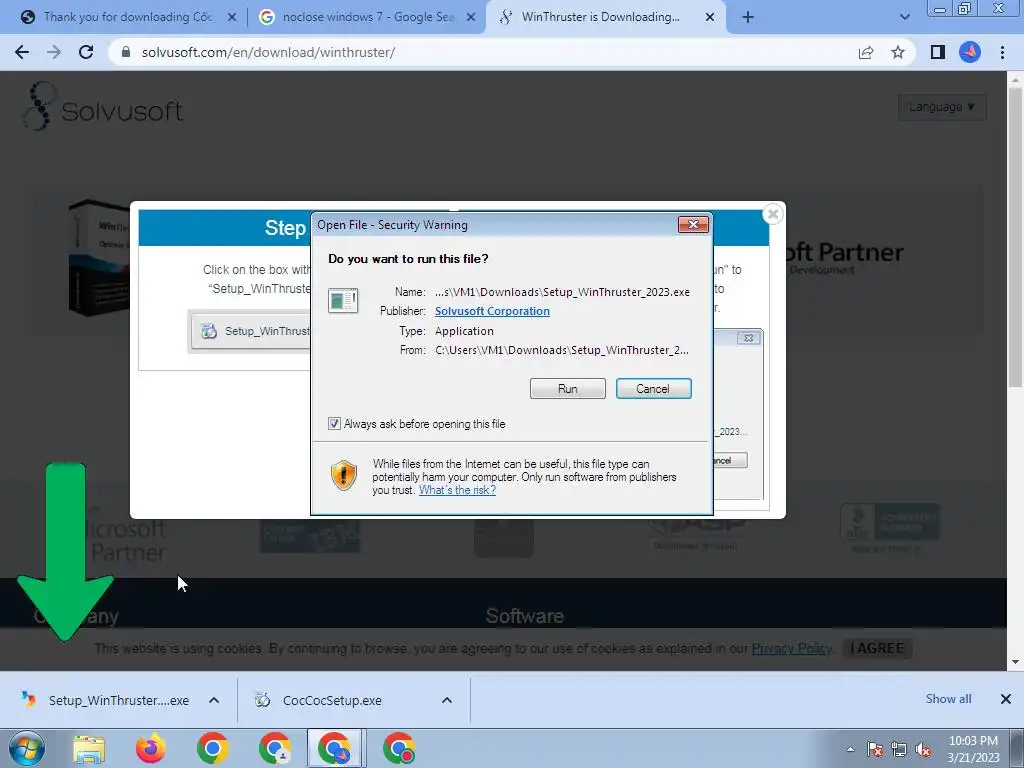Screen dimensions: 1024x768
Task: Launch Firefox from the taskbar
Action: (x=150, y=749)
